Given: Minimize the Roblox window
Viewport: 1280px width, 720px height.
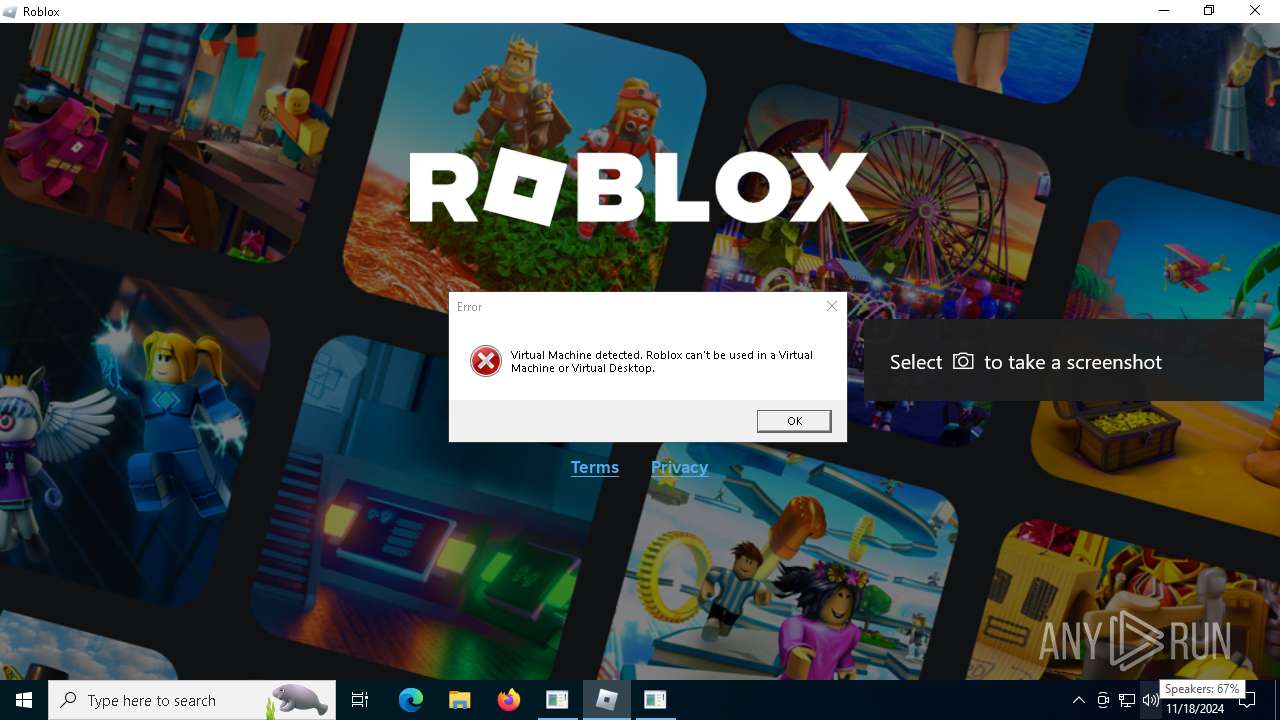Looking at the screenshot, I should coord(1164,11).
